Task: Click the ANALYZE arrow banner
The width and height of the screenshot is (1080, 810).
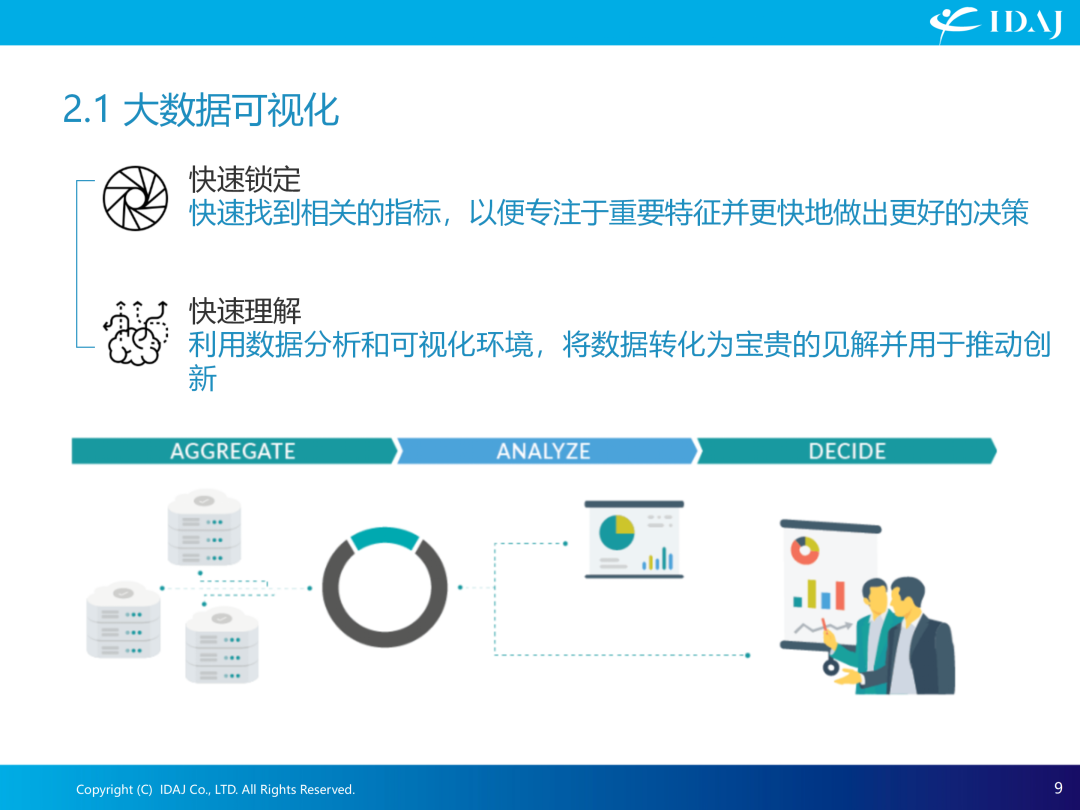Action: [x=547, y=451]
